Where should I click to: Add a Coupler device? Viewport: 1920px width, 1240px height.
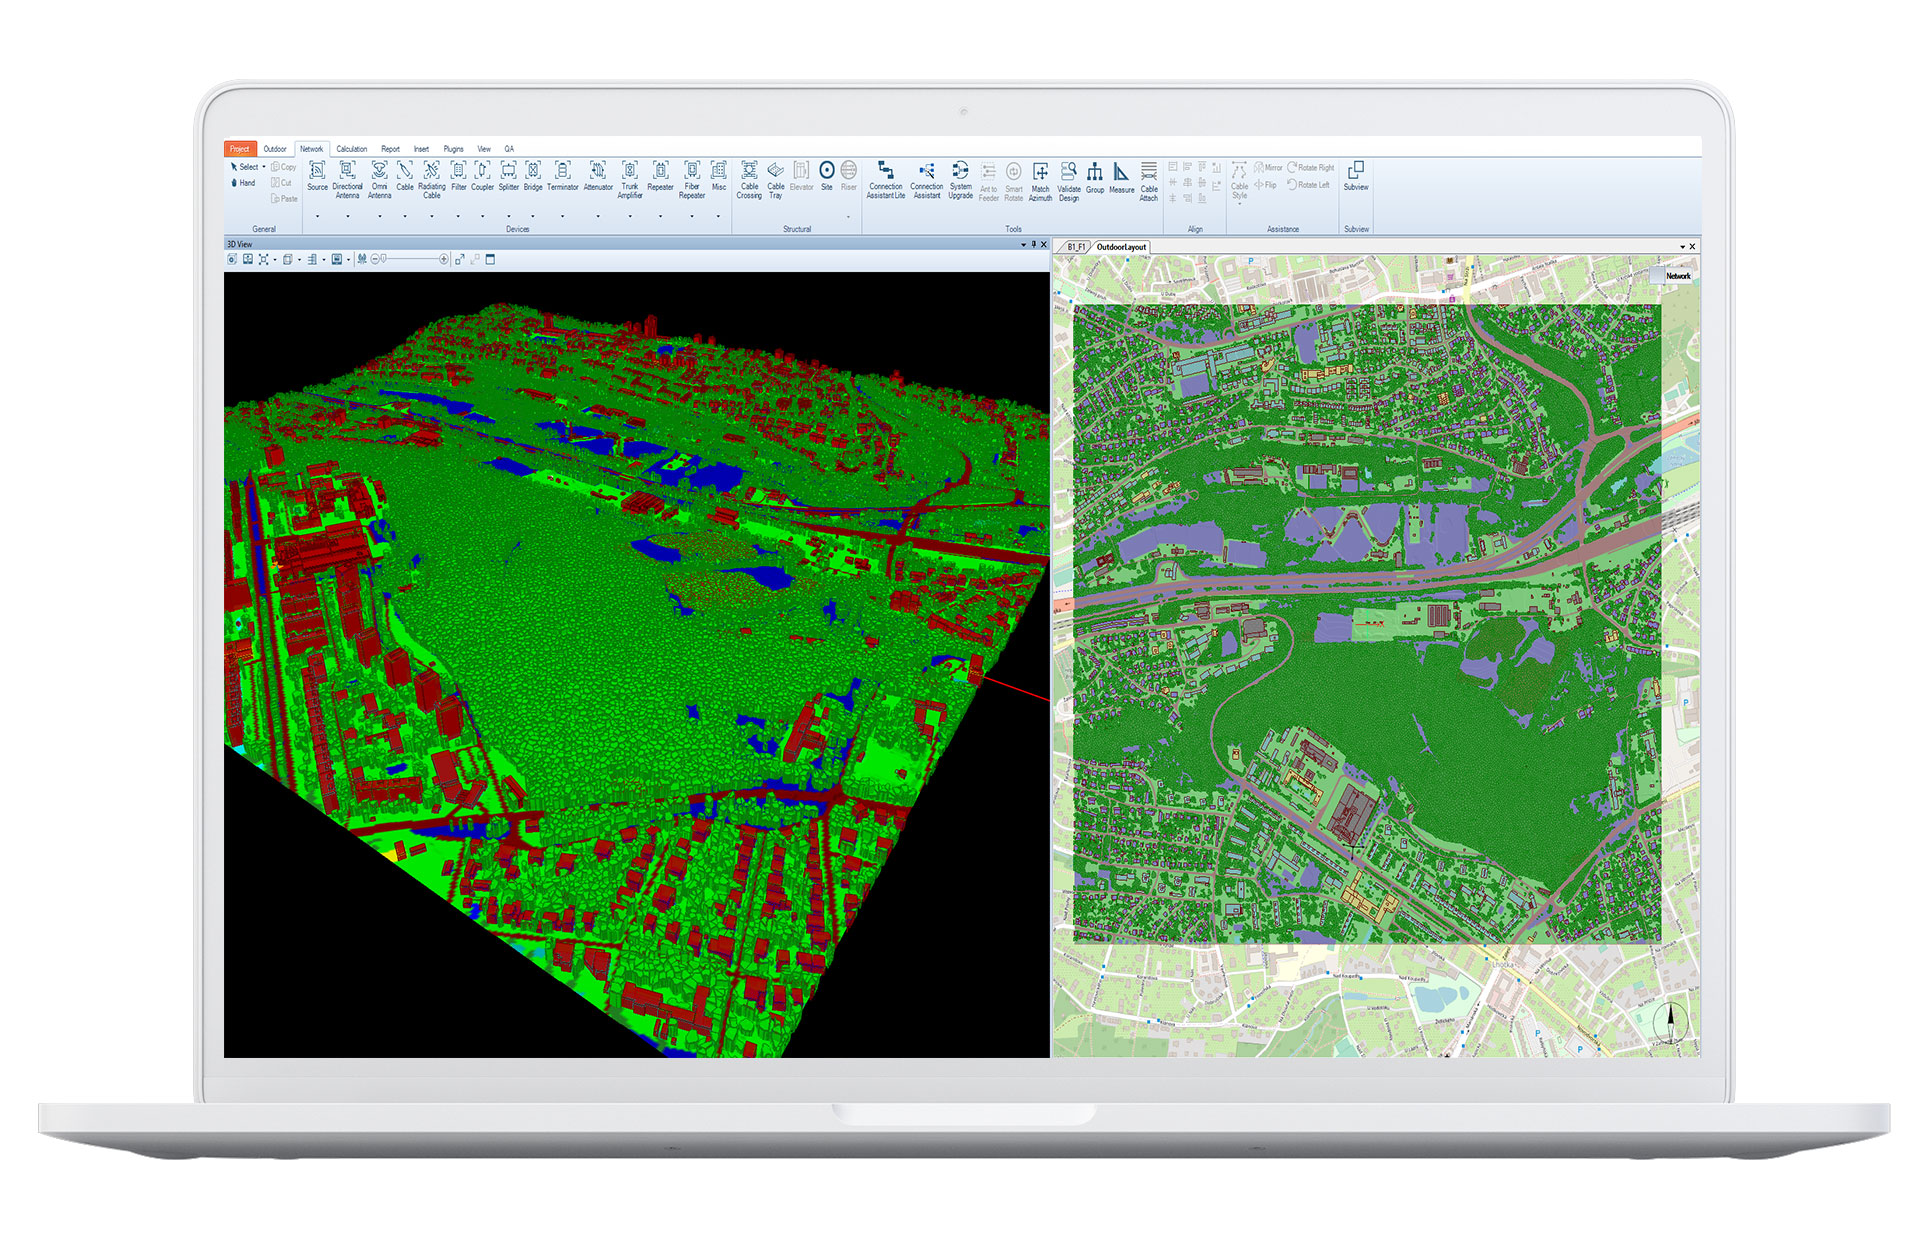(x=482, y=175)
